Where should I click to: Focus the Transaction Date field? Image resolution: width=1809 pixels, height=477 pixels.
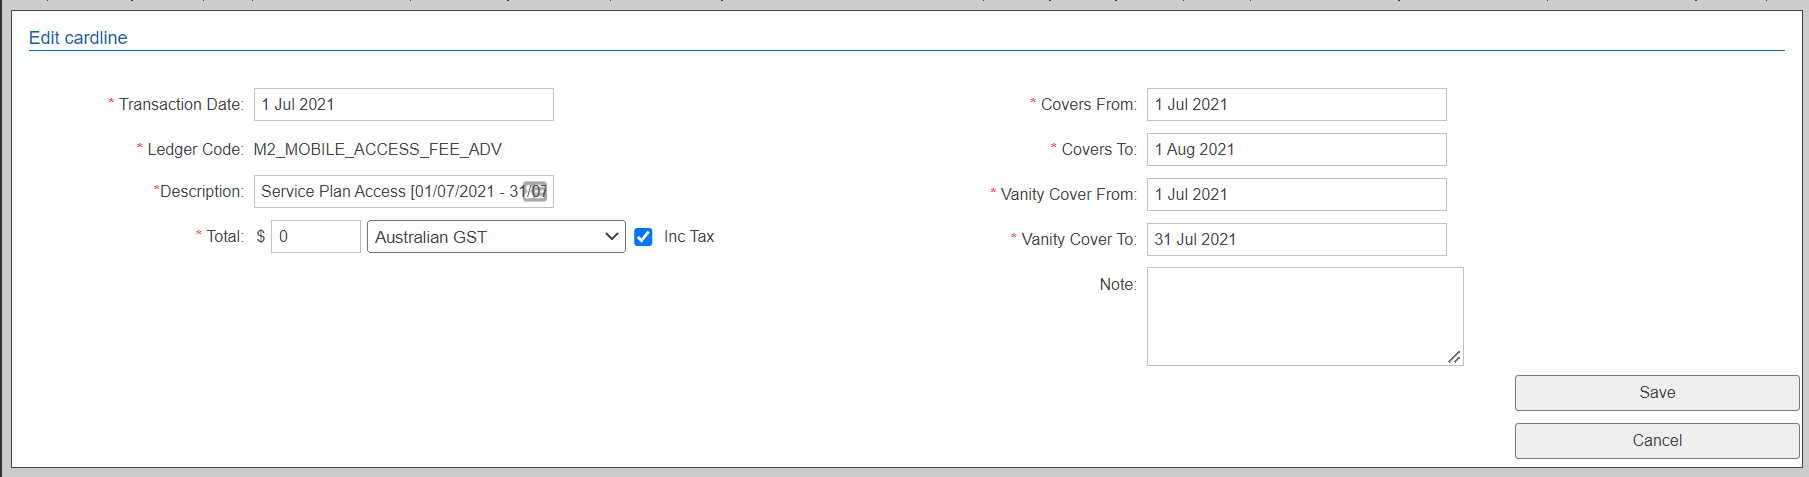[x=403, y=105]
